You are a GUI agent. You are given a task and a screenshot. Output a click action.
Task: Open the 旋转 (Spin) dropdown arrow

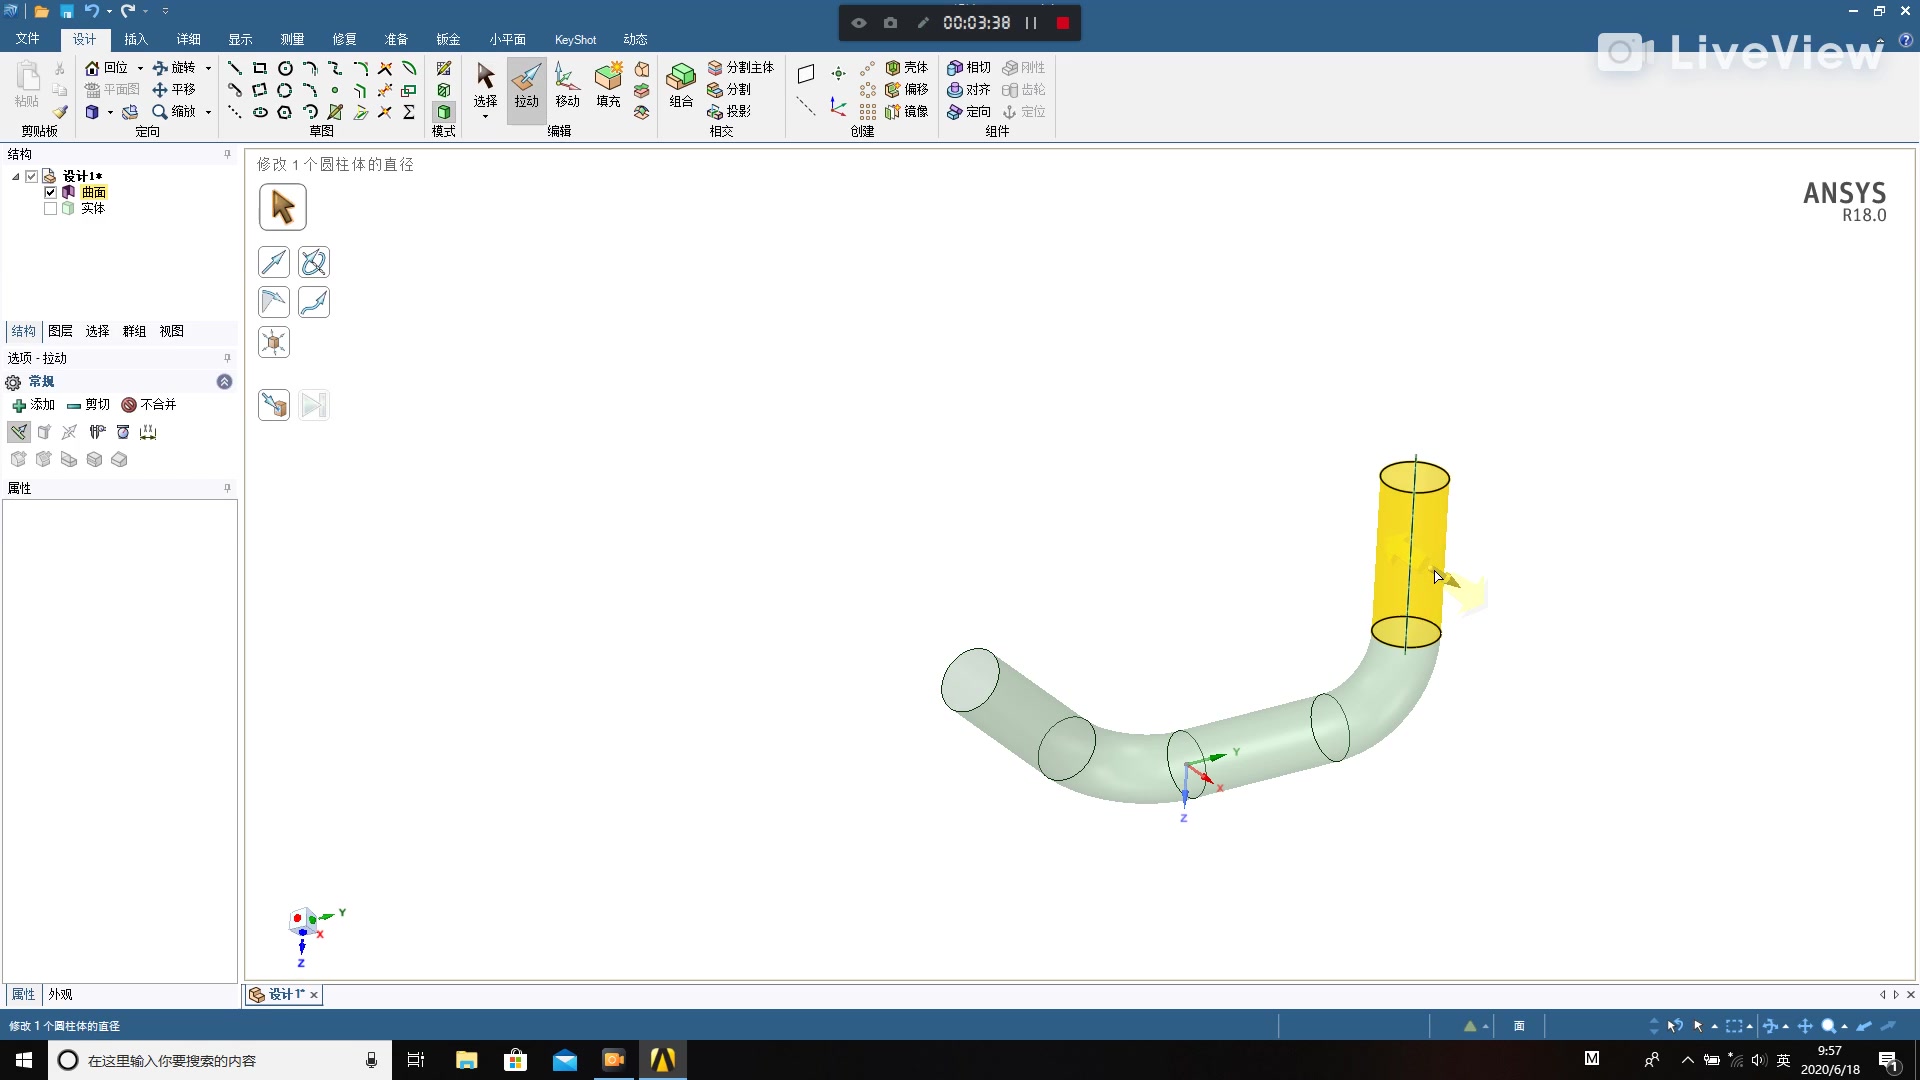pyautogui.click(x=207, y=67)
